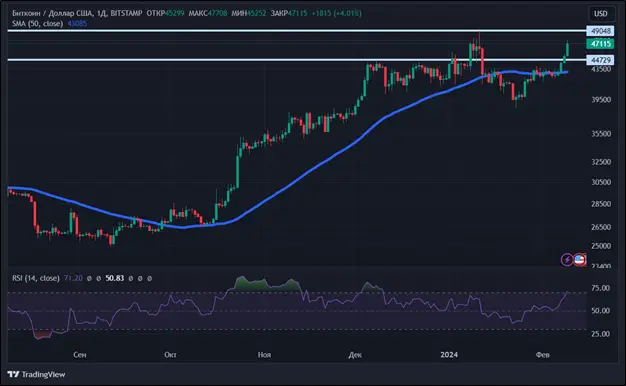Select the SMA (50, close) indicator legend

[x=38, y=24]
